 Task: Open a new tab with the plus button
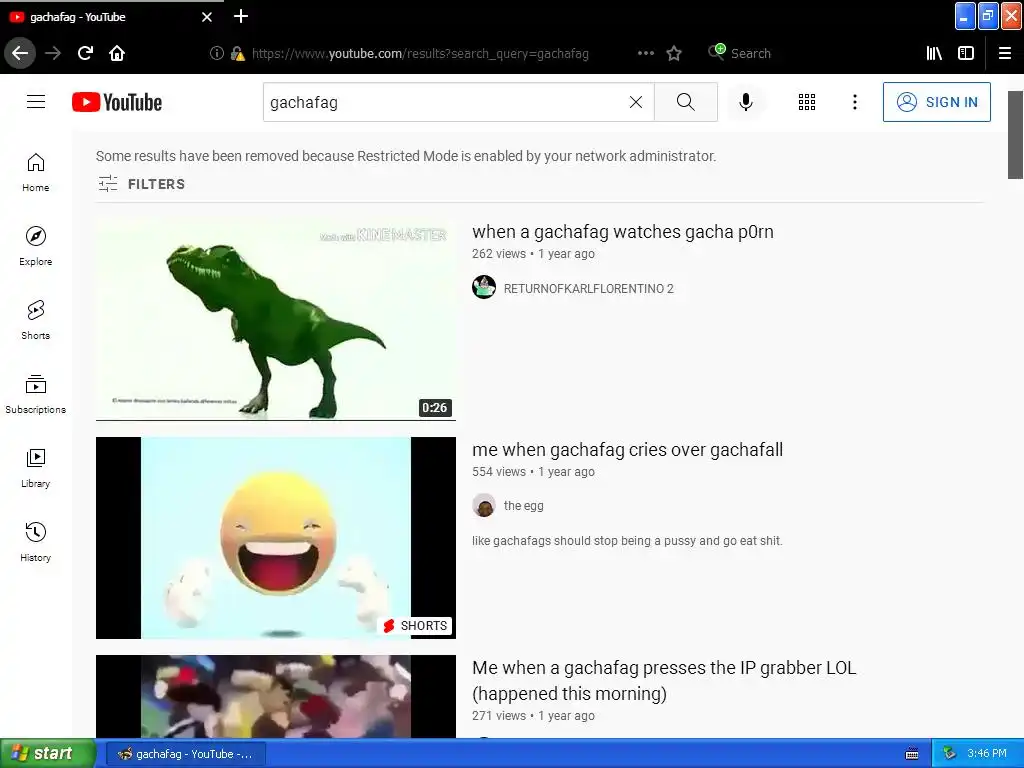tap(241, 16)
